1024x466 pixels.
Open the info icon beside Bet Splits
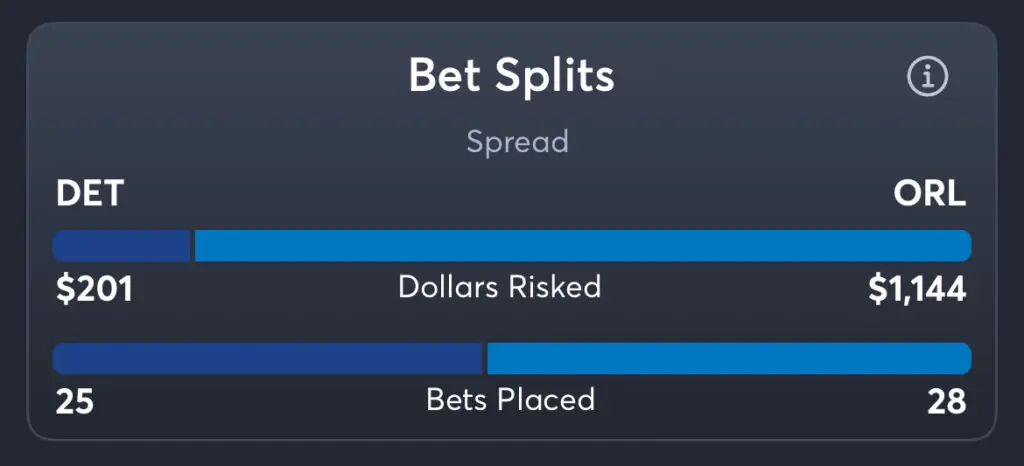pyautogui.click(x=927, y=77)
